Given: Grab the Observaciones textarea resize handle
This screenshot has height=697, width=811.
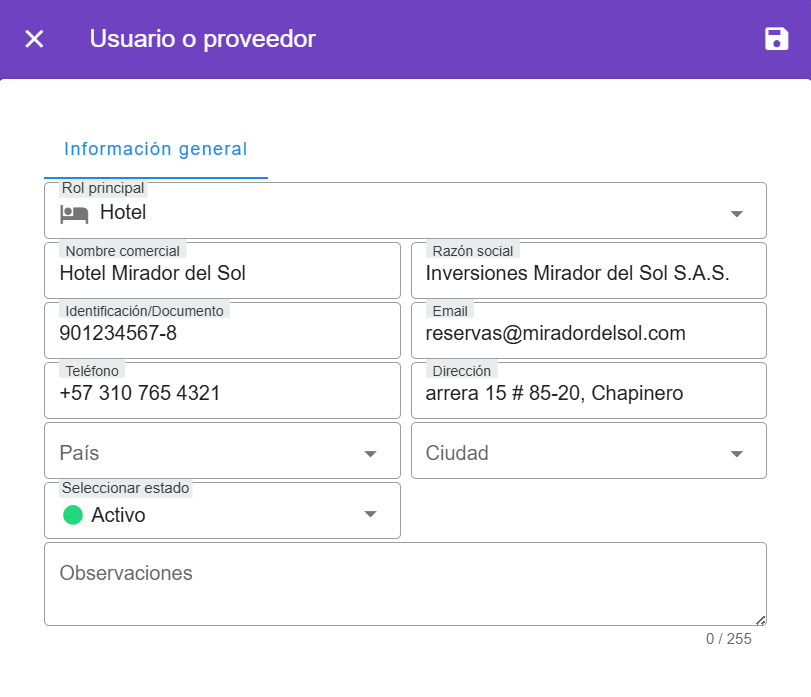Looking at the screenshot, I should click(761, 620).
